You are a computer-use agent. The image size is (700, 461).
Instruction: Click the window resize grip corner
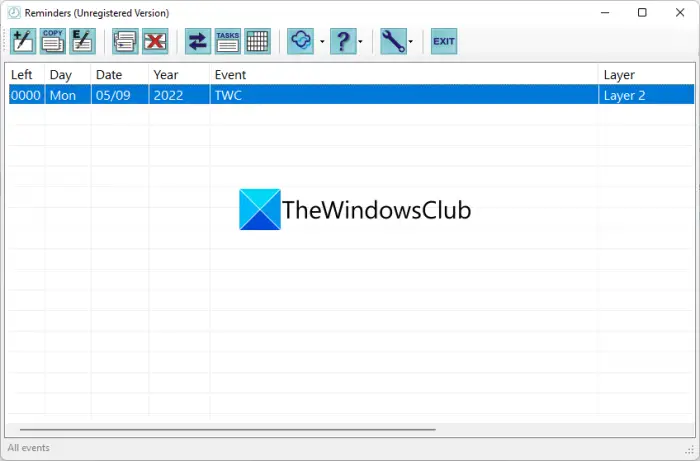(x=690, y=450)
